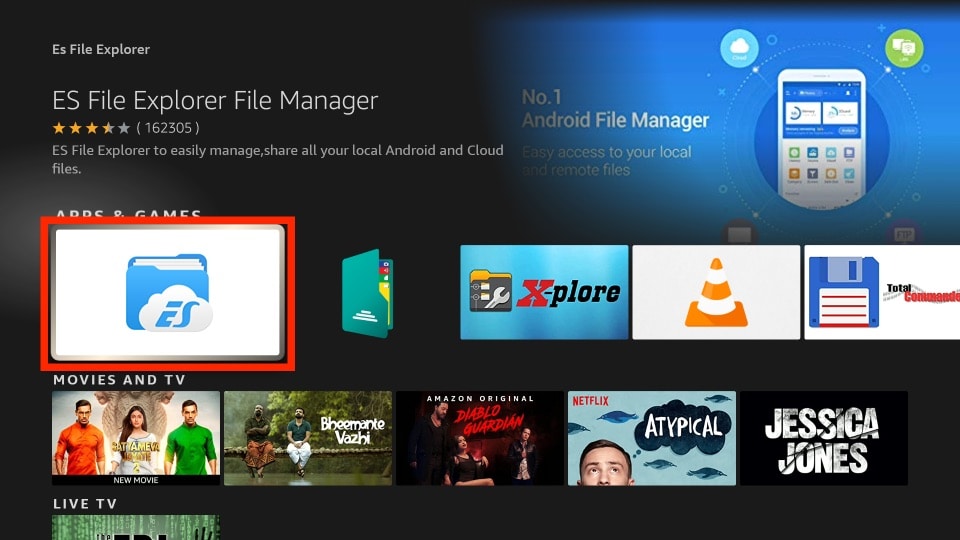Open the ES File Explorer app tile
960x540 pixels.
(168, 293)
